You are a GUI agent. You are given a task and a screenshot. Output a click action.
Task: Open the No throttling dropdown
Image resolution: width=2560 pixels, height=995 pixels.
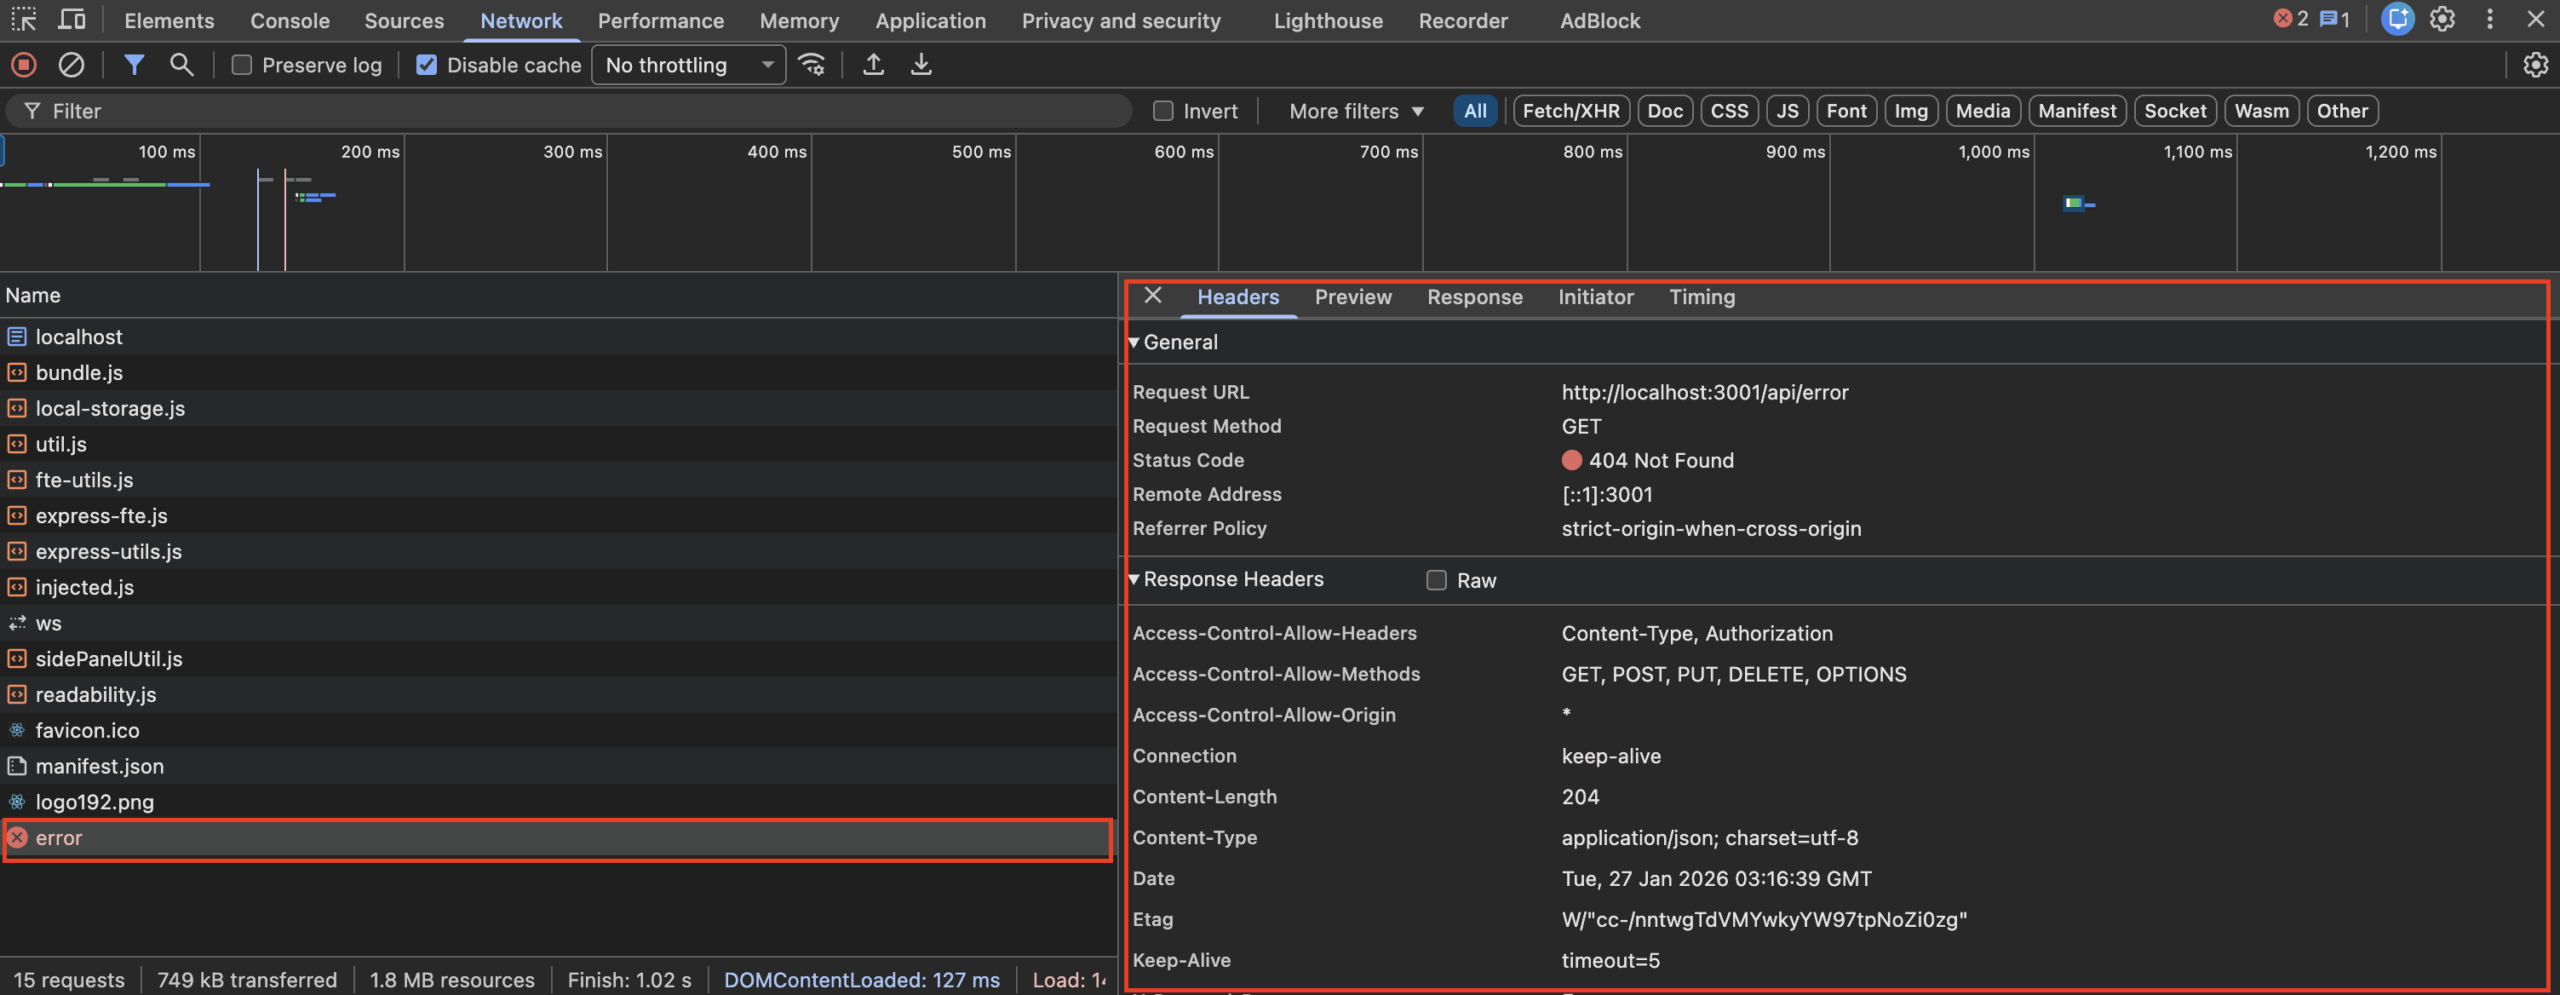coord(688,65)
